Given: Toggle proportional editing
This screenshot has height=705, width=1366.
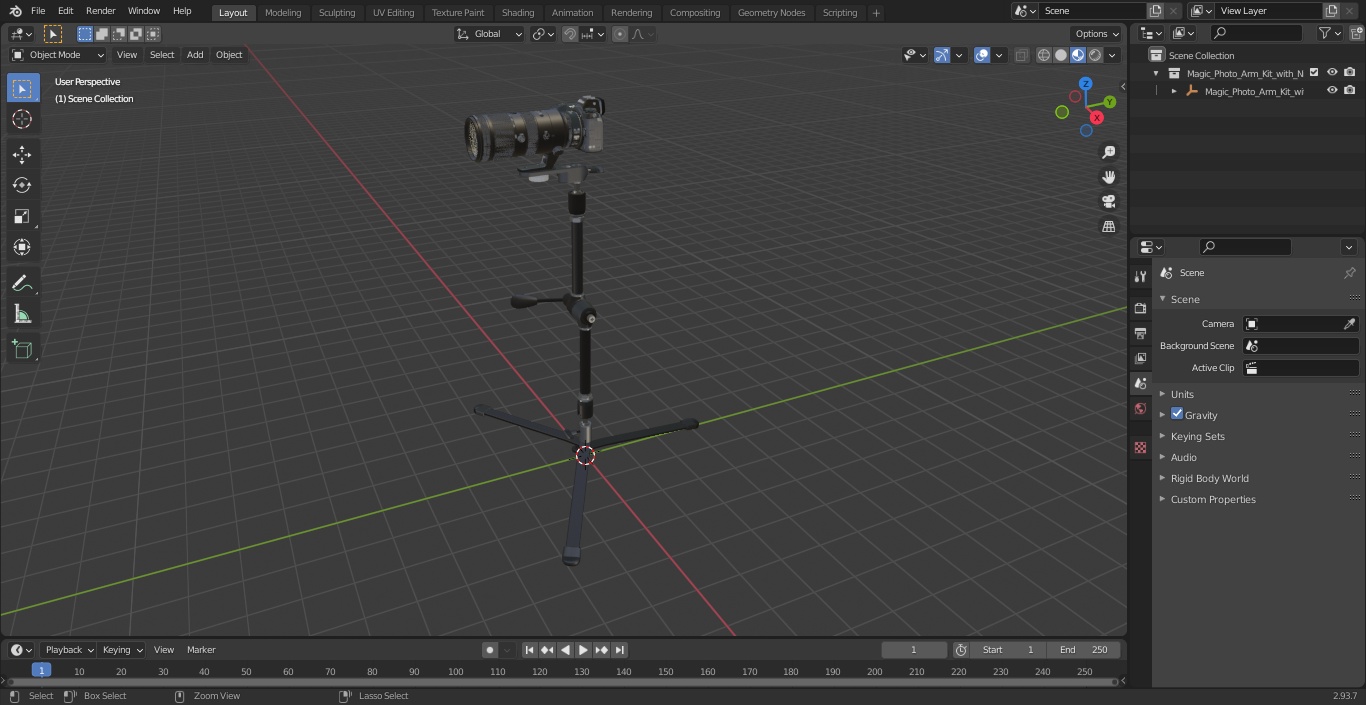Looking at the screenshot, I should tap(620, 34).
